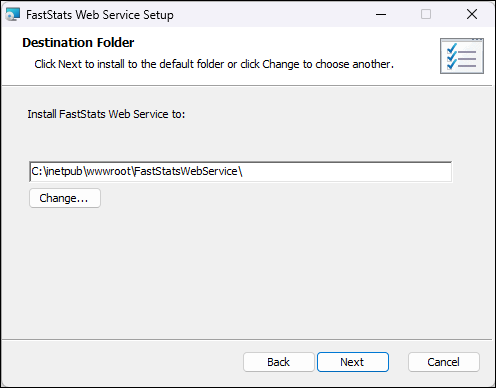Click the Next button
496x388 pixels.
pyautogui.click(x=353, y=362)
